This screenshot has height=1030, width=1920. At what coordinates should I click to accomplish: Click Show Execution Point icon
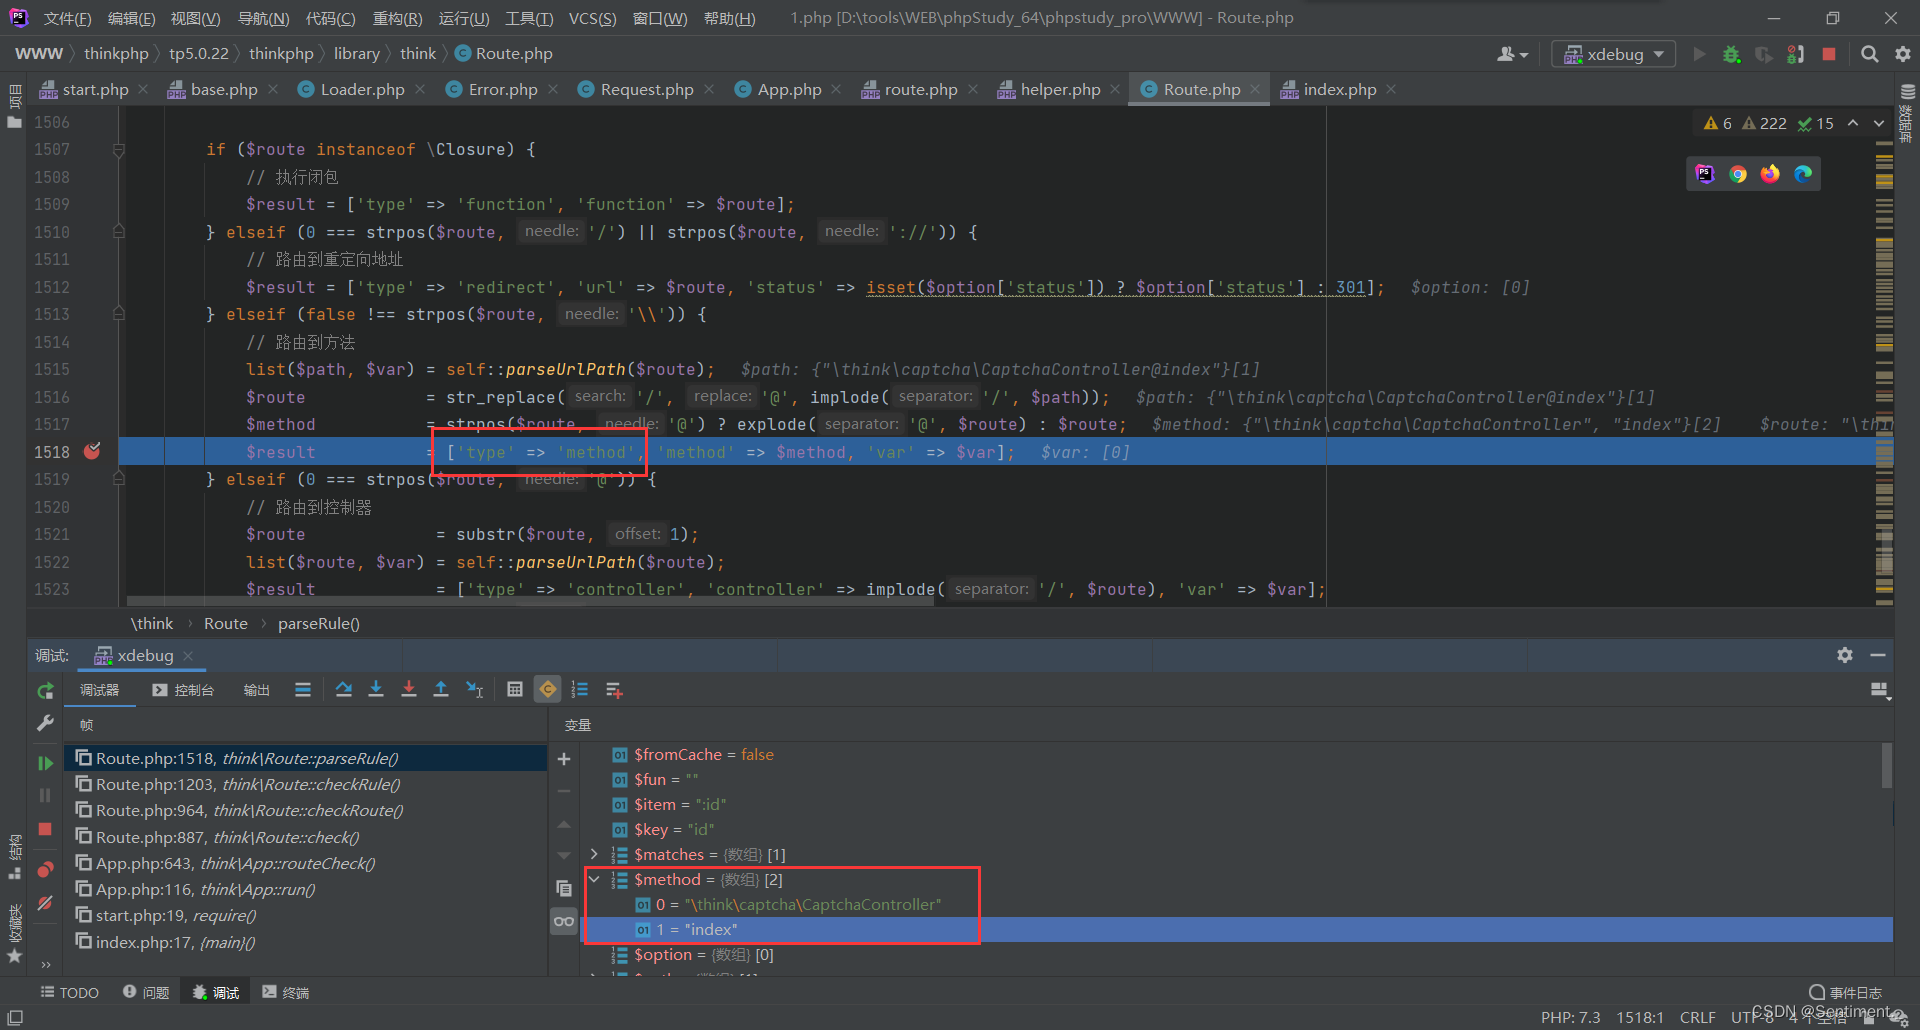pos(302,690)
